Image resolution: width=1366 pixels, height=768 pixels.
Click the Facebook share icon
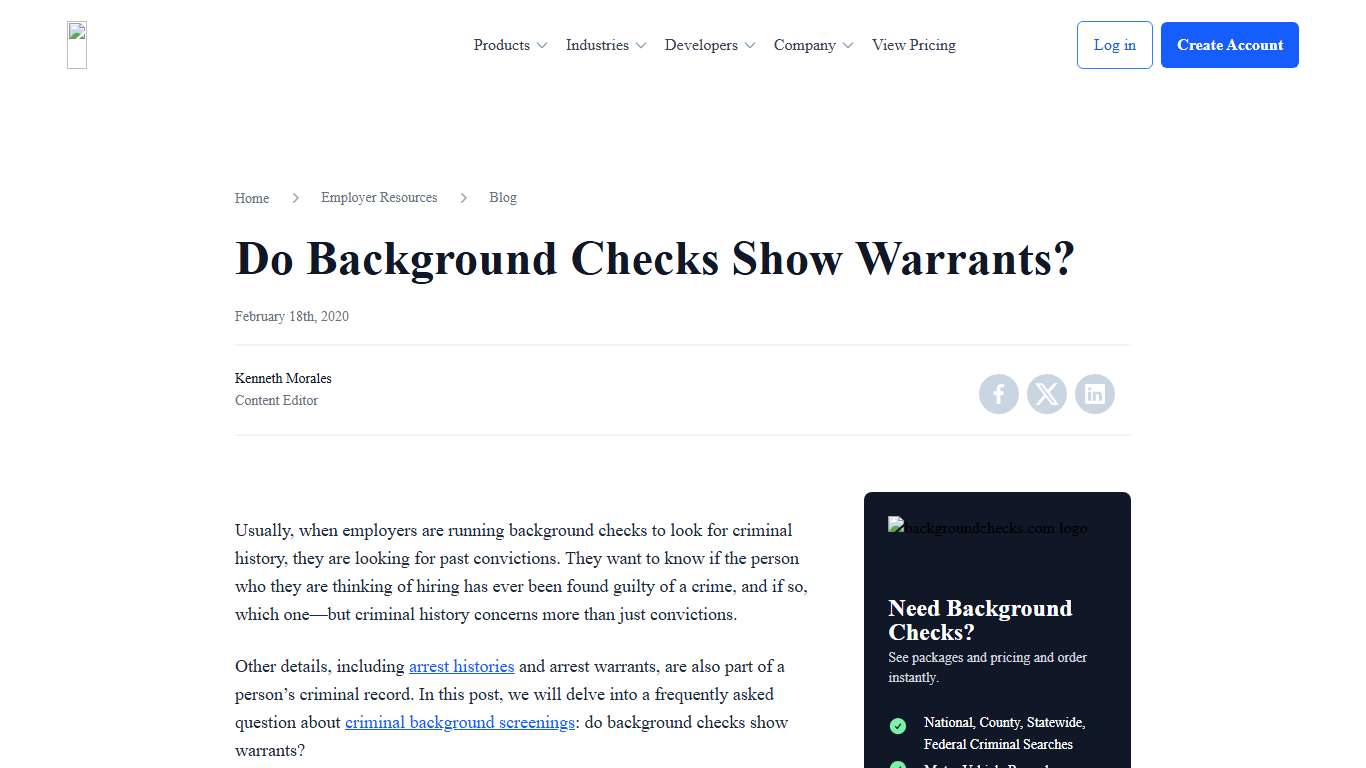(x=998, y=394)
